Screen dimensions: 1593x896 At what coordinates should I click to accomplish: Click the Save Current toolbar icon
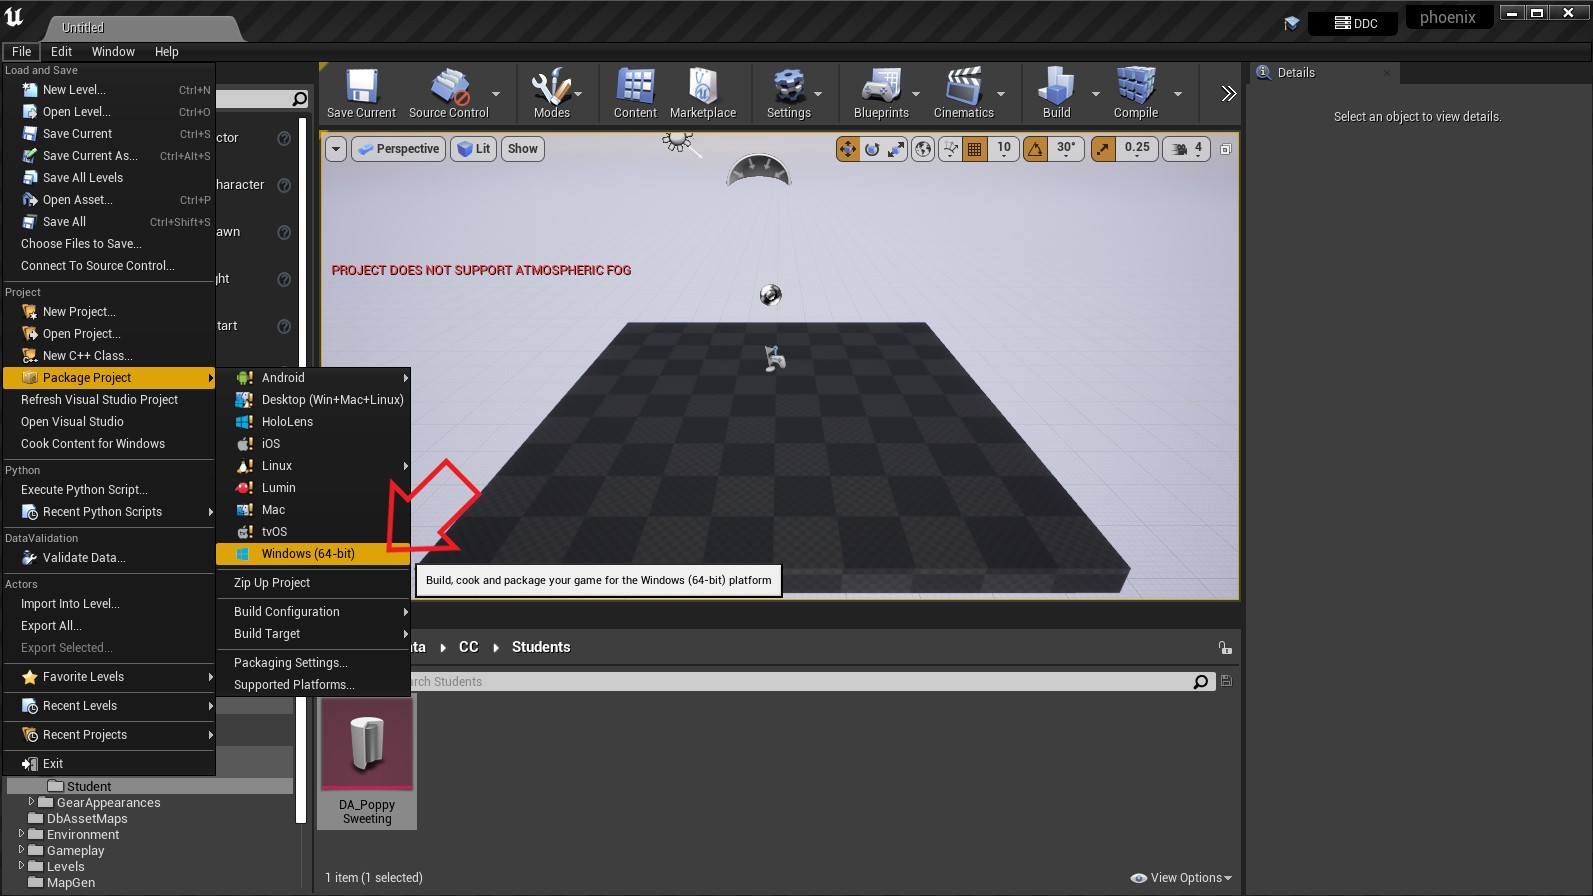pos(361,93)
